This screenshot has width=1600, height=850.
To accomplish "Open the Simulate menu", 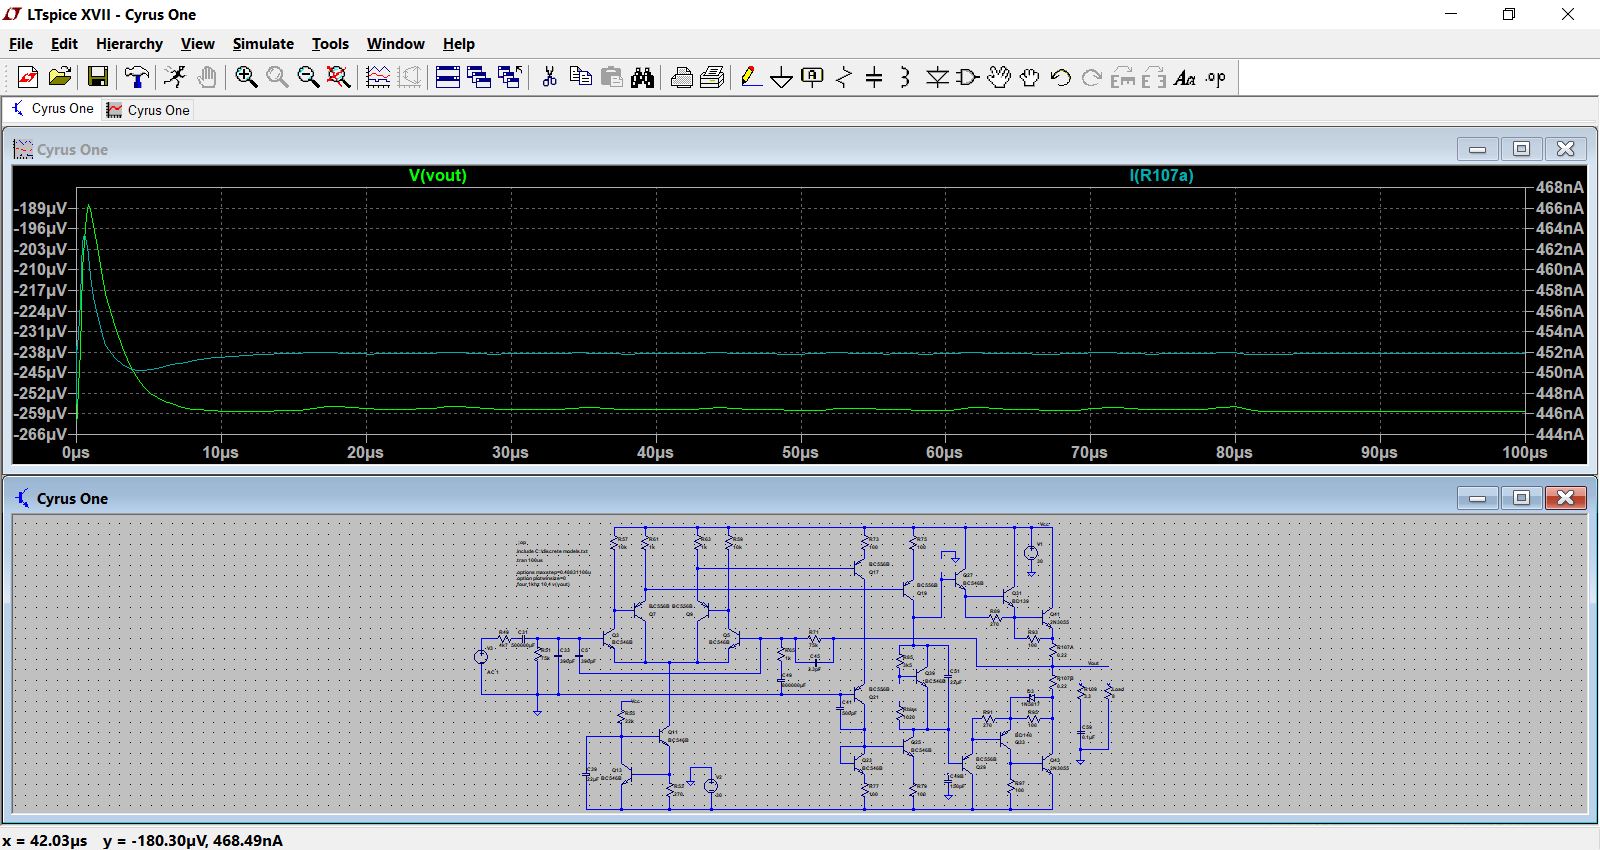I will pos(263,44).
